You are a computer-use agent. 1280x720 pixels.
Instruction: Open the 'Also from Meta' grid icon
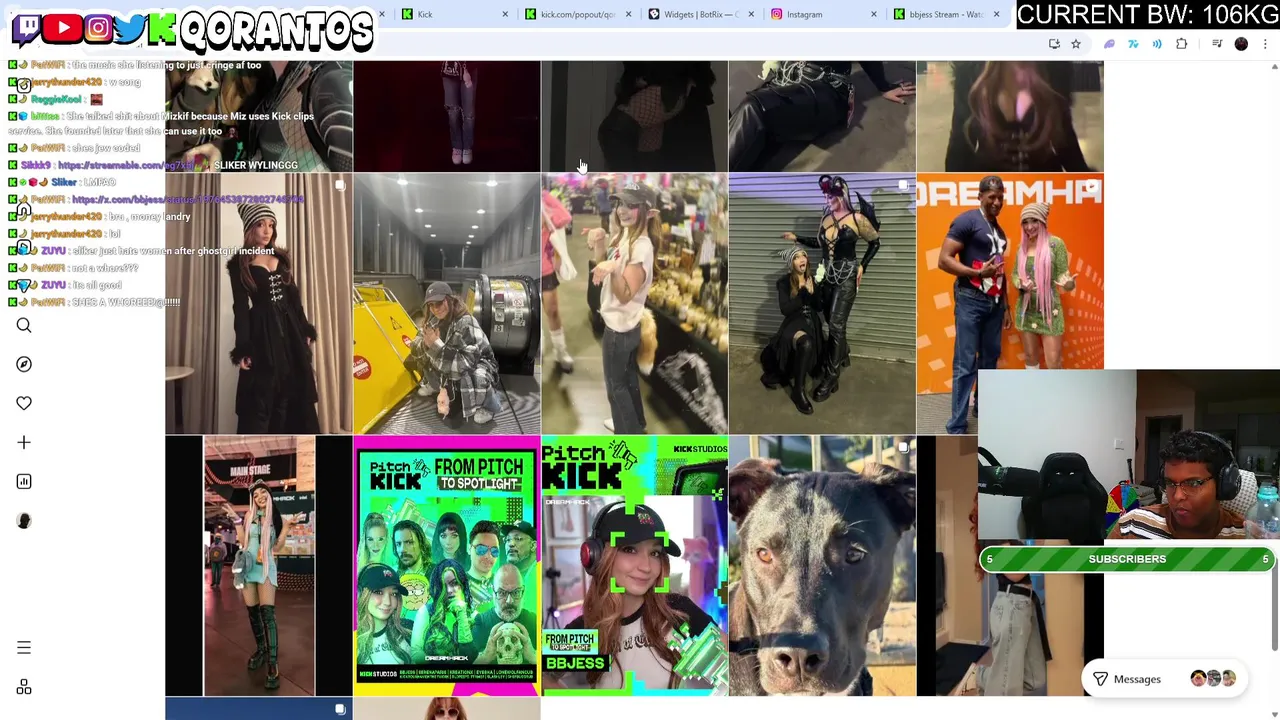(24, 687)
